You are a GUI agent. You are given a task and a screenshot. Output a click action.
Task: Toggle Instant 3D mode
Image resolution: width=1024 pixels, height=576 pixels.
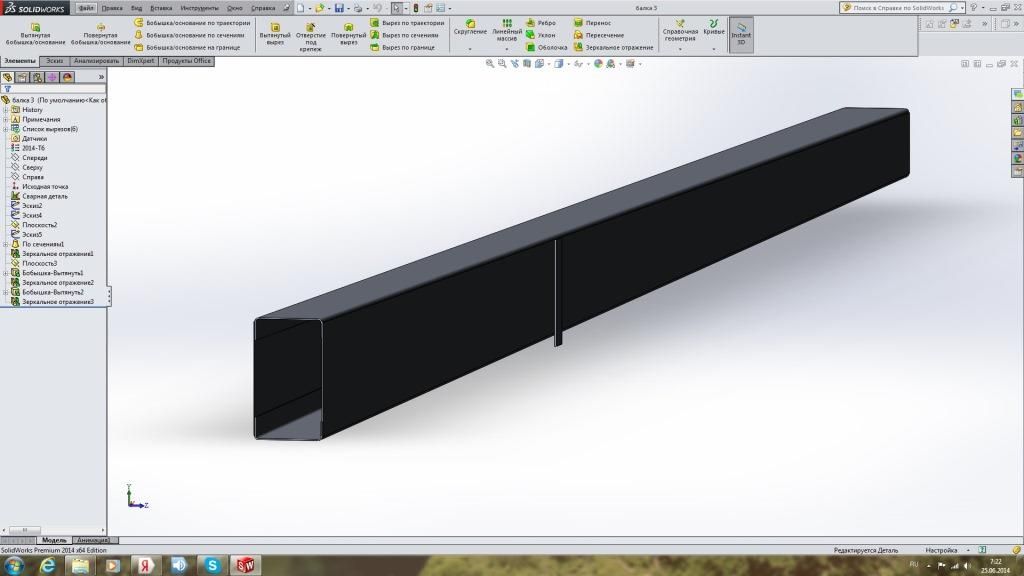coord(741,34)
